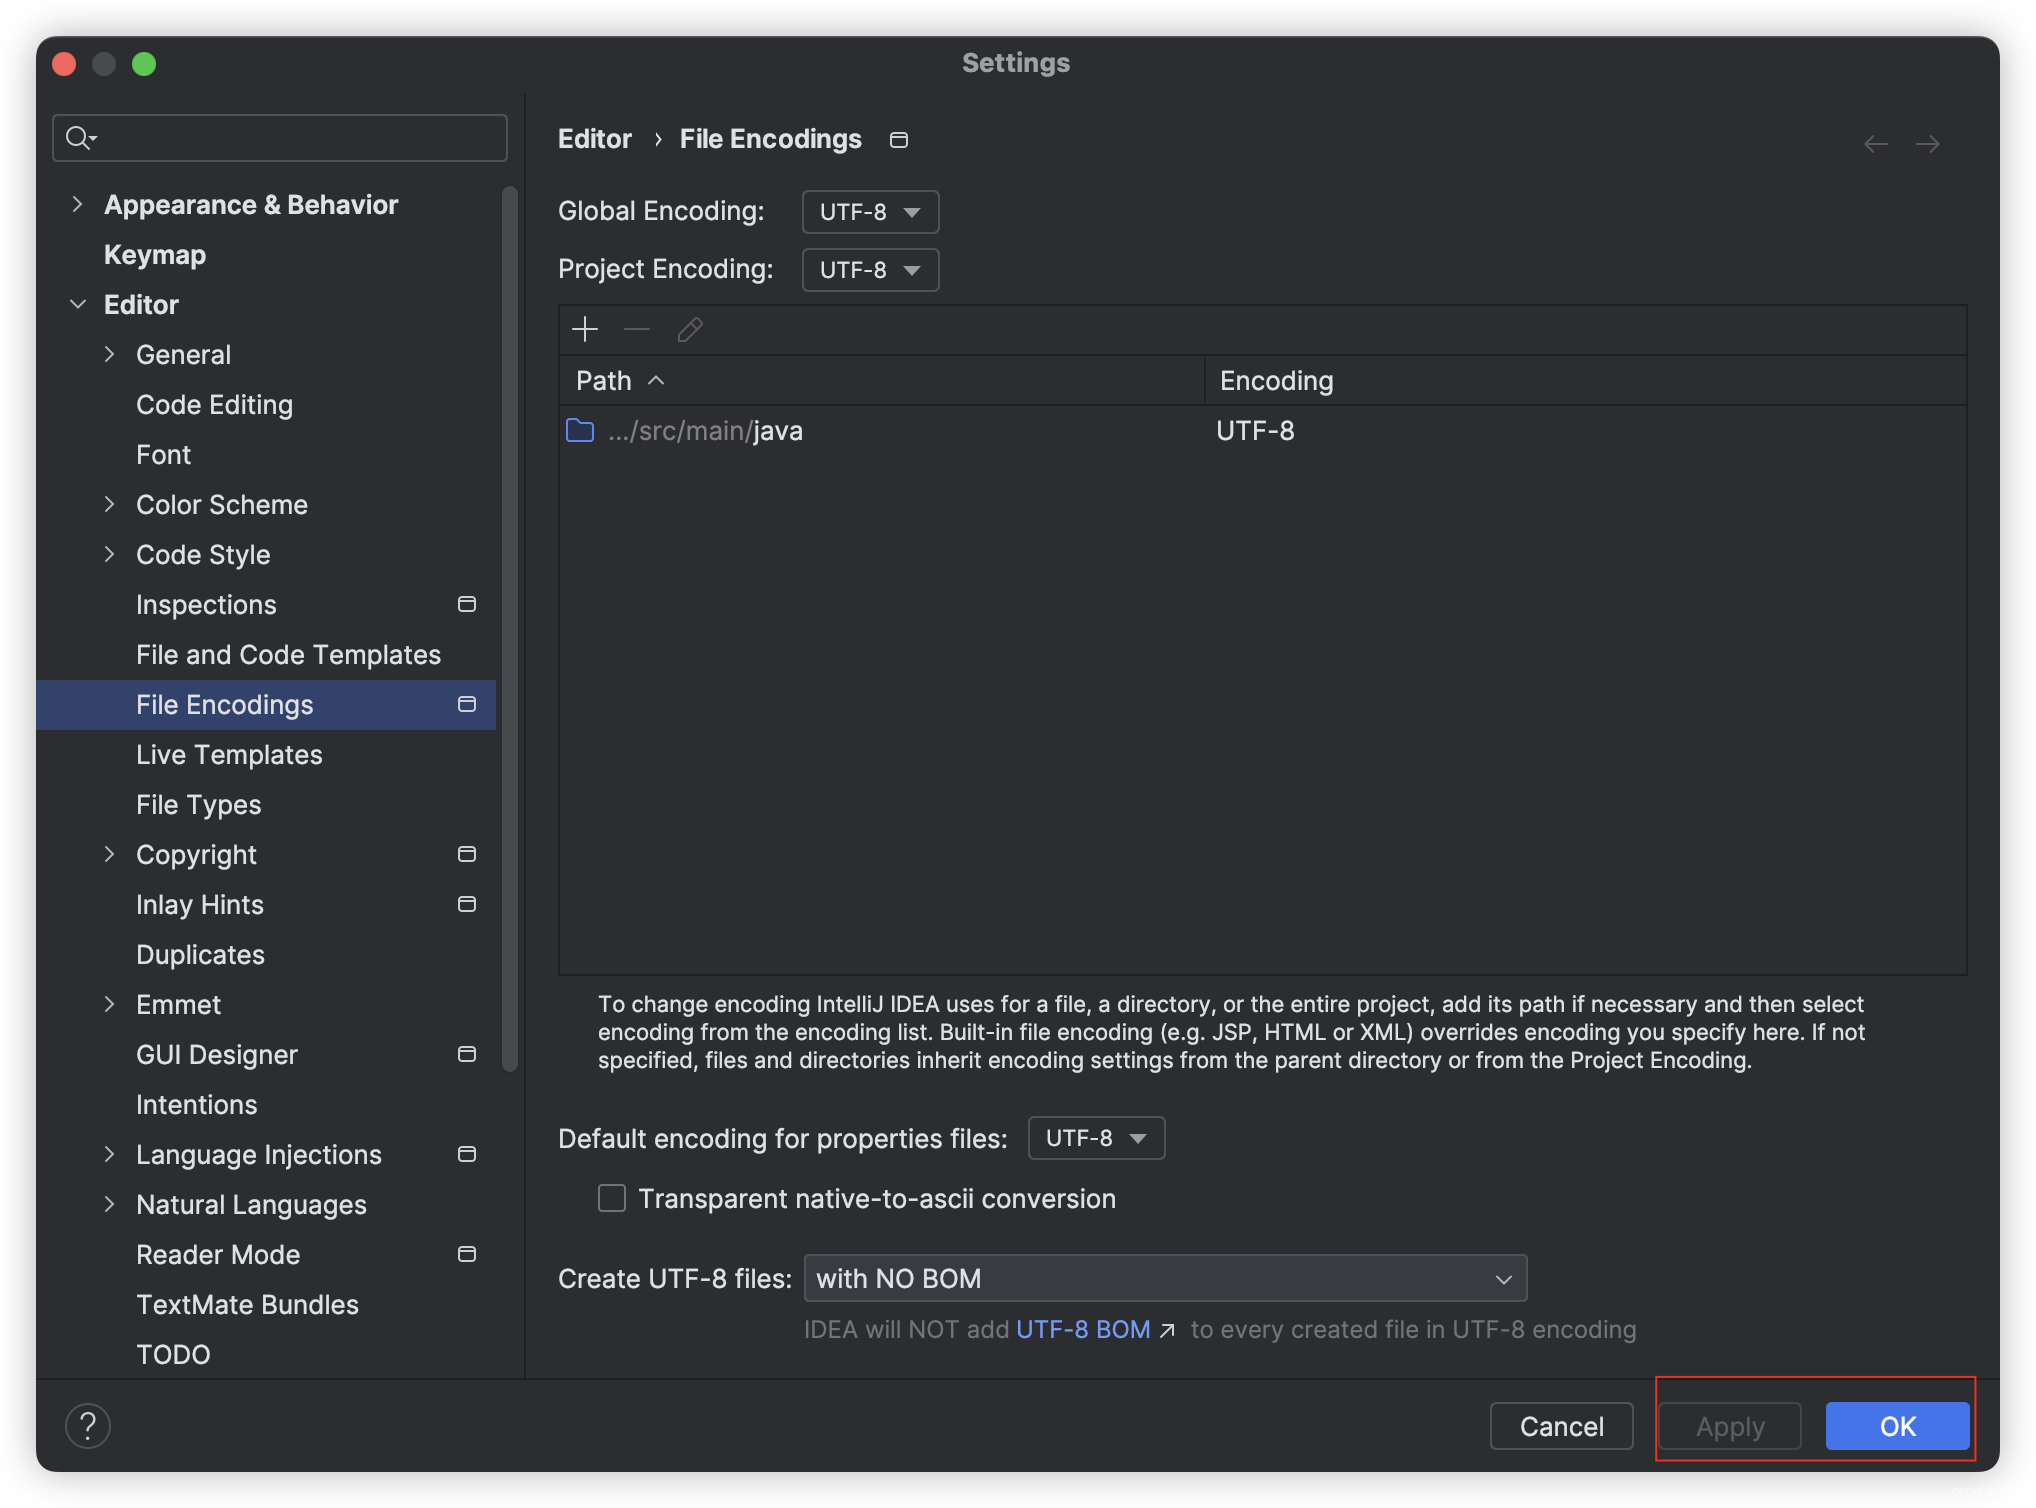Open the Global Encoding dropdown

pyautogui.click(x=870, y=212)
